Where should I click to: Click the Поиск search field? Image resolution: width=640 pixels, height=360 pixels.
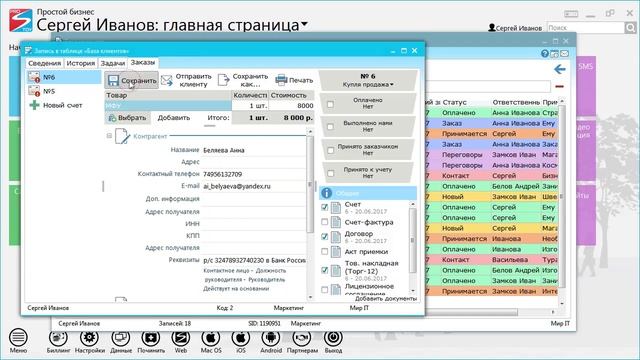(x=586, y=28)
